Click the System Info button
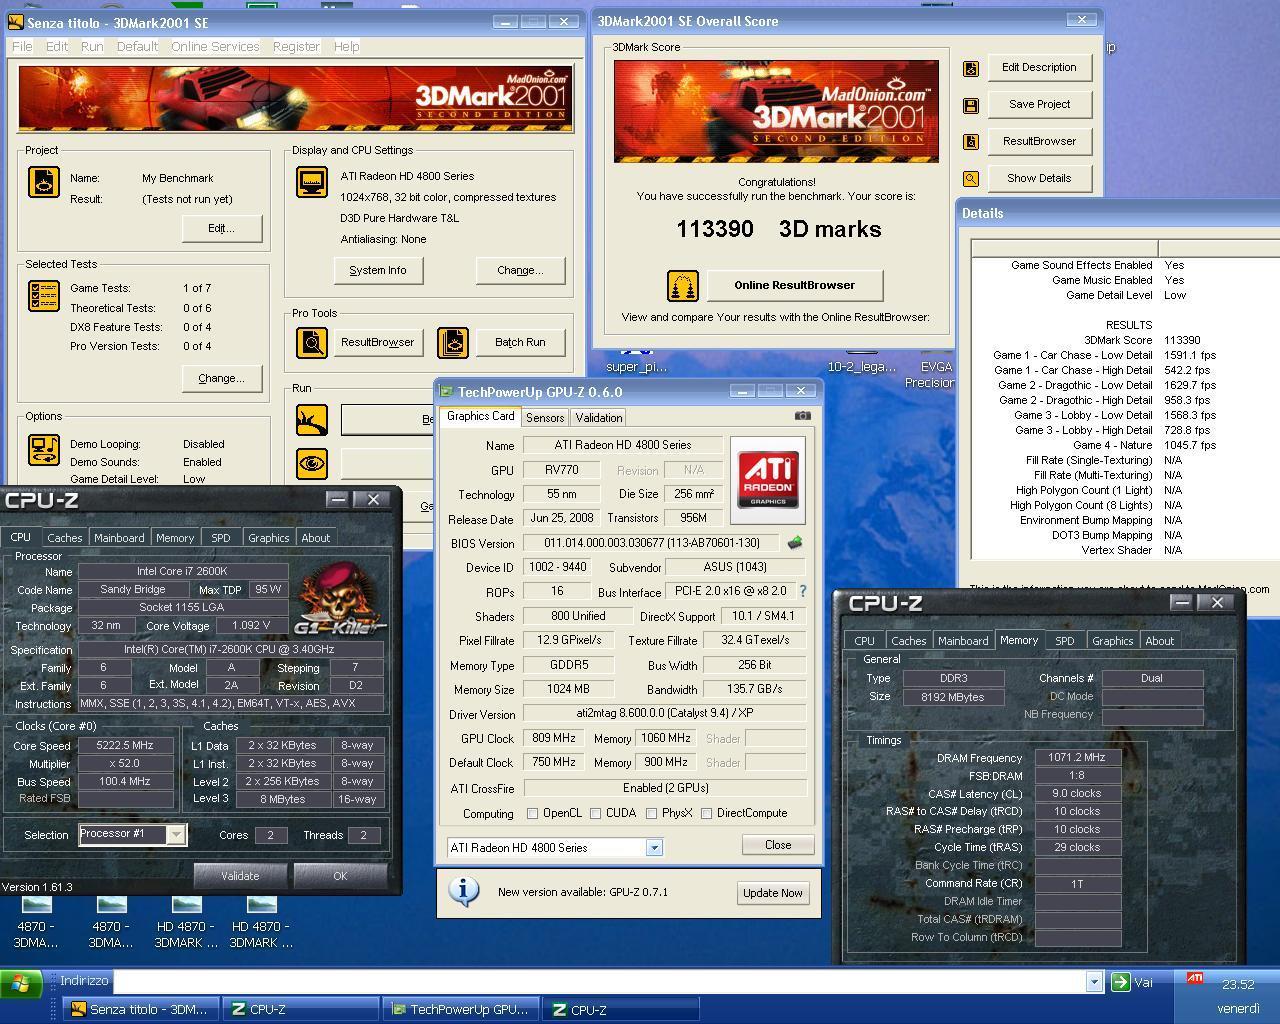The width and height of the screenshot is (1280, 1024). pyautogui.click(x=378, y=270)
